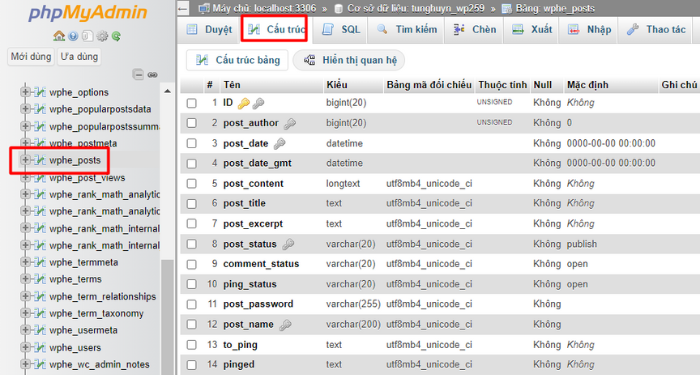This screenshot has width=700, height=375.
Task: Click table icon next to wphe_termmeta
Action: pos(40,262)
